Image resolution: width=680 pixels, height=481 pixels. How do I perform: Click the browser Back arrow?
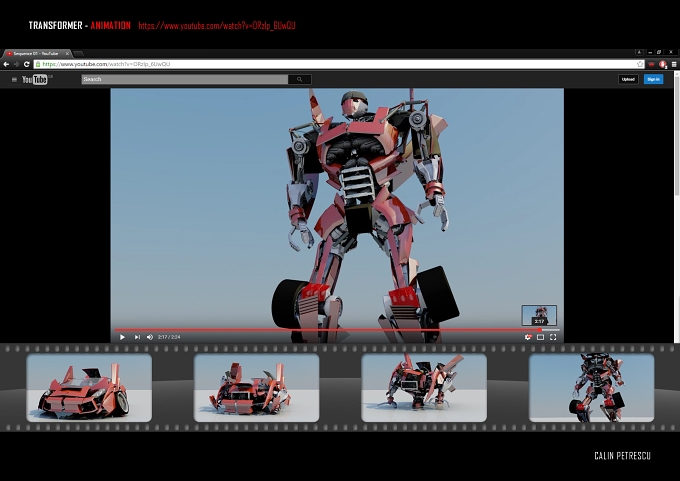pyautogui.click(x=6, y=64)
